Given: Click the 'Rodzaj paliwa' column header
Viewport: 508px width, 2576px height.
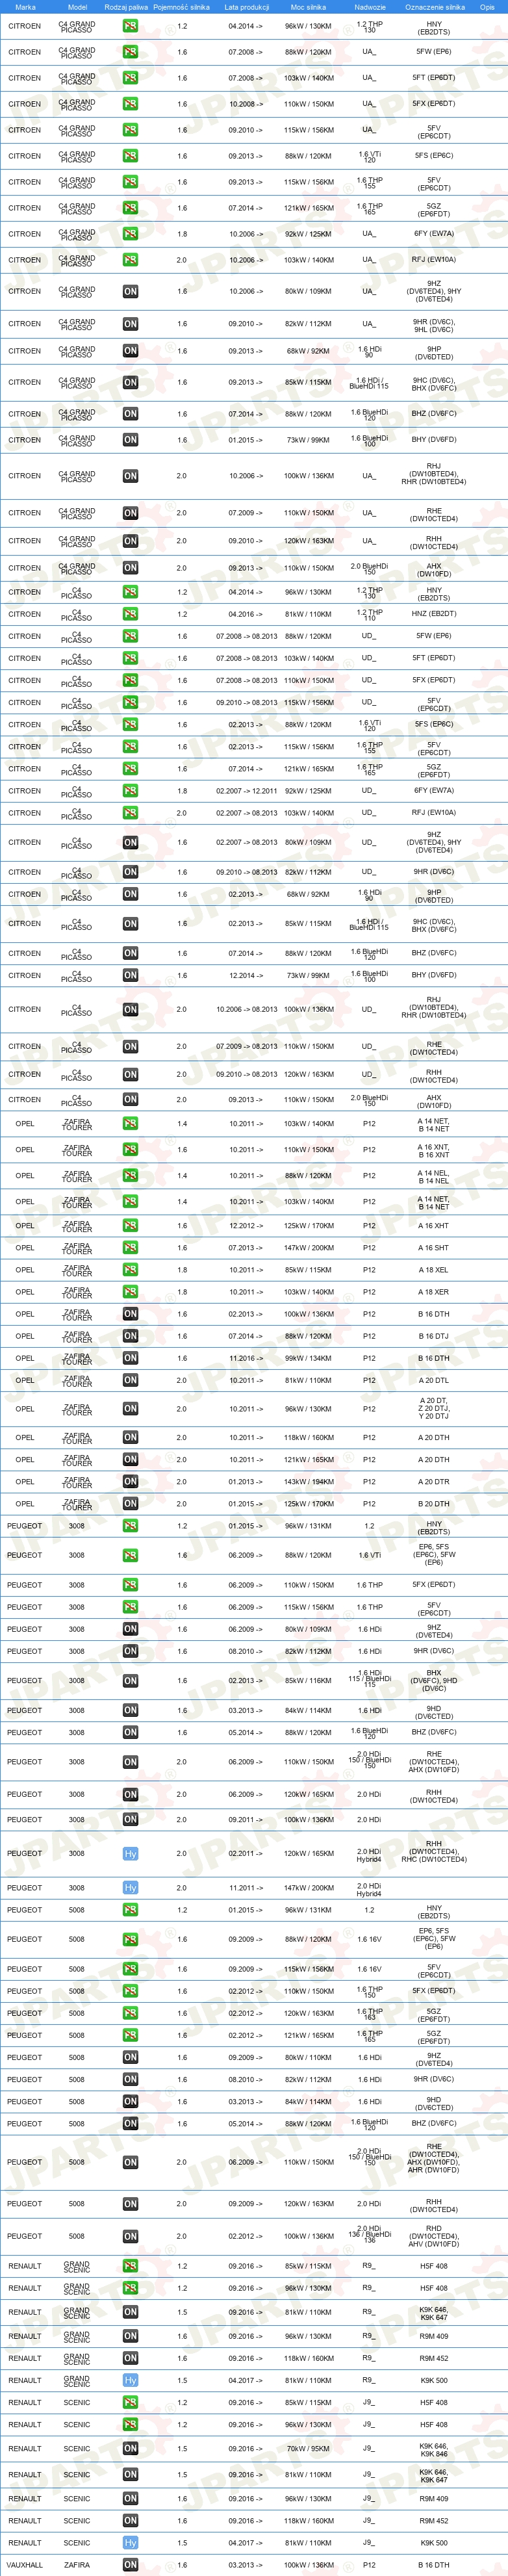Looking at the screenshot, I should 126,7.
